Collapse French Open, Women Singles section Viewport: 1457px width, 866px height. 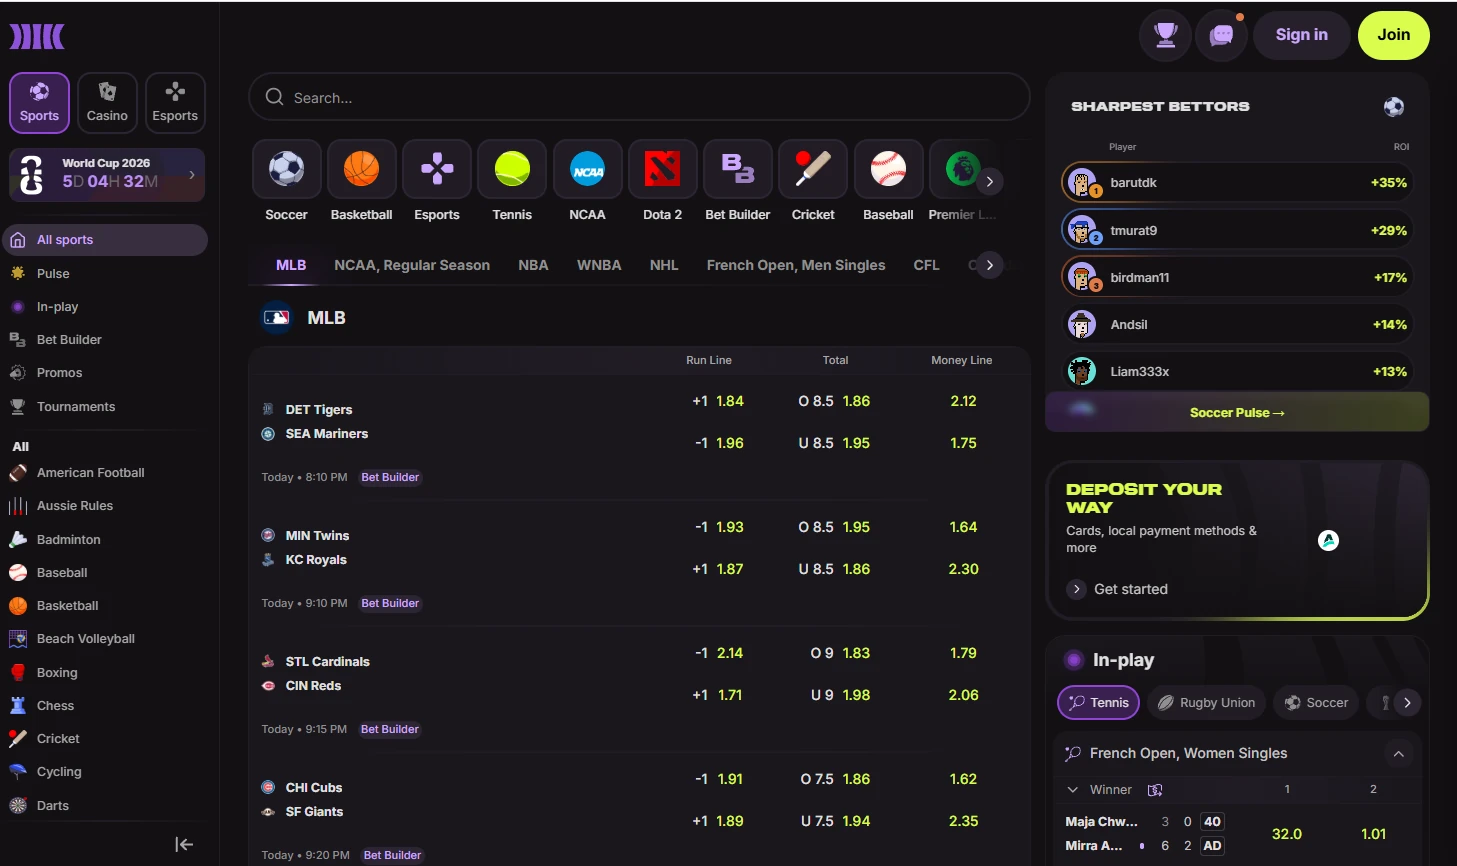pos(1398,753)
